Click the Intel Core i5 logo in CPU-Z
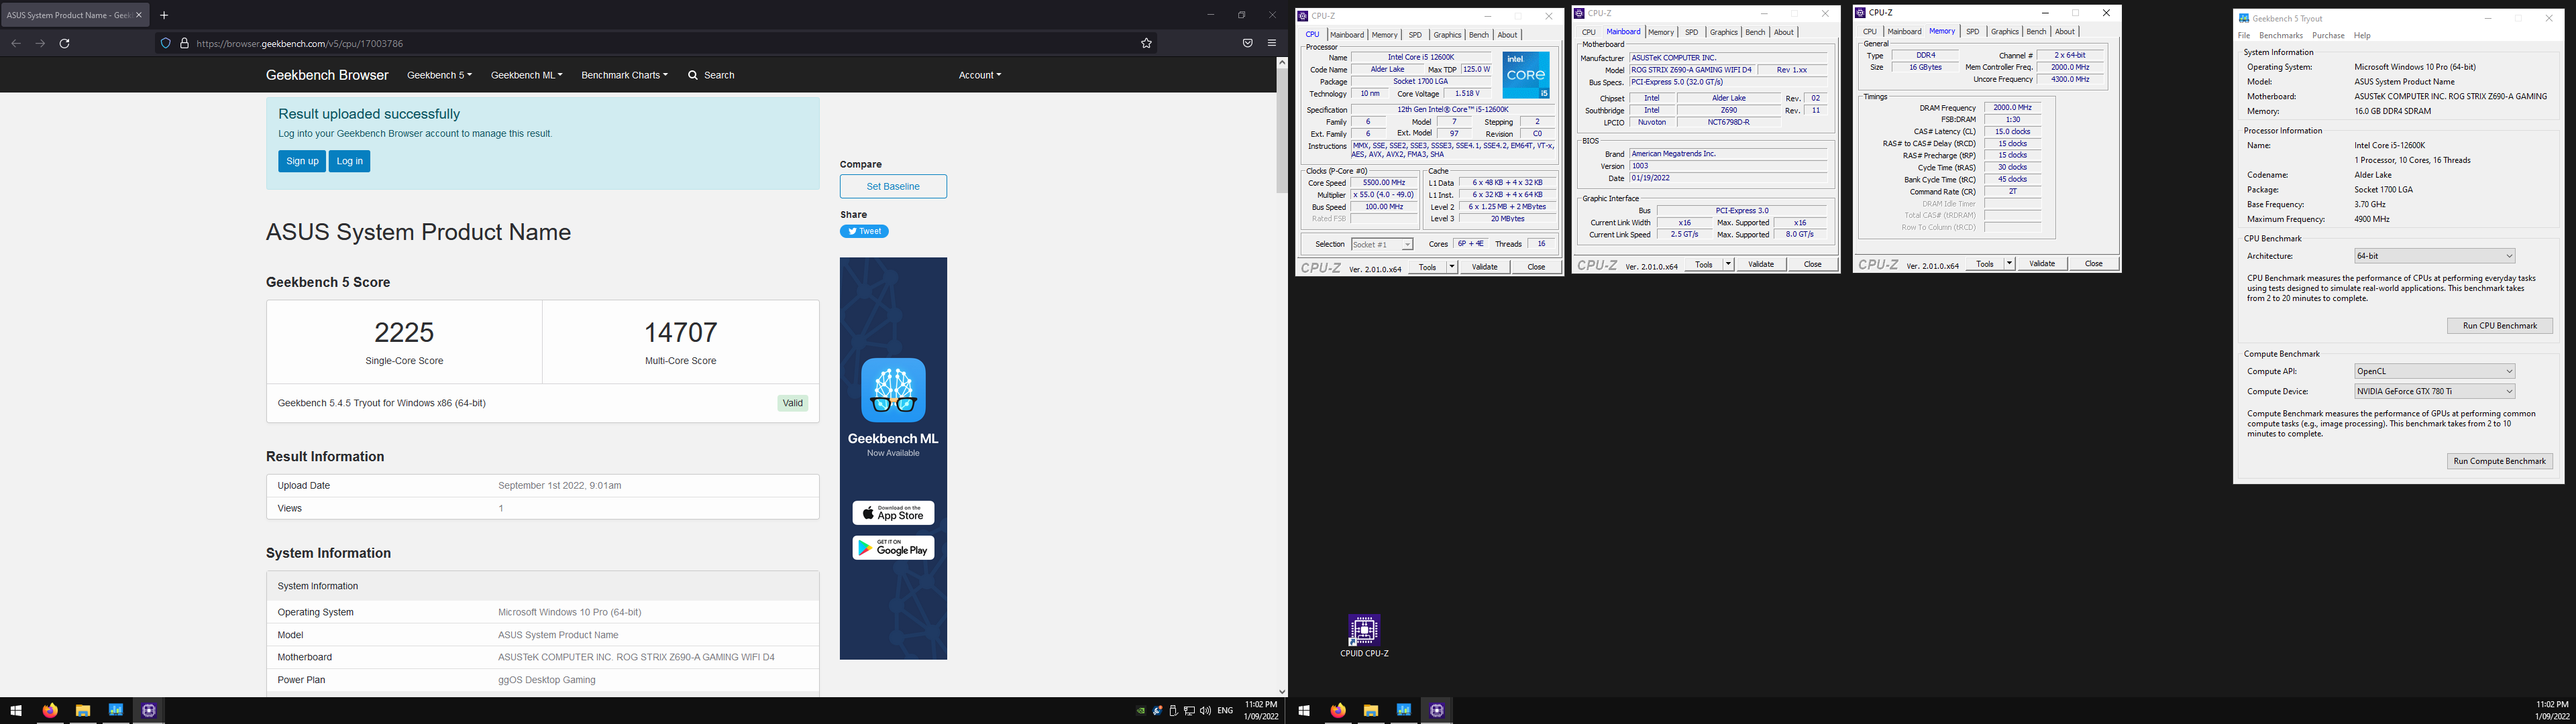This screenshot has width=2576, height=724. pyautogui.click(x=1526, y=75)
